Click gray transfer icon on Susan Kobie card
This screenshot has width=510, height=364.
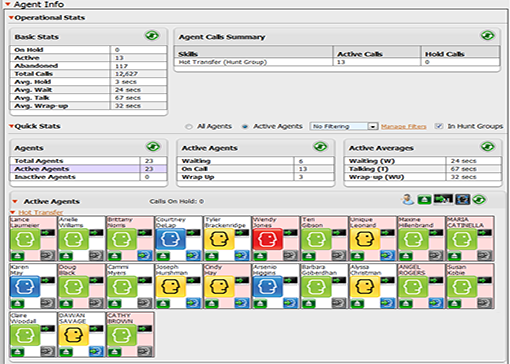484,303
